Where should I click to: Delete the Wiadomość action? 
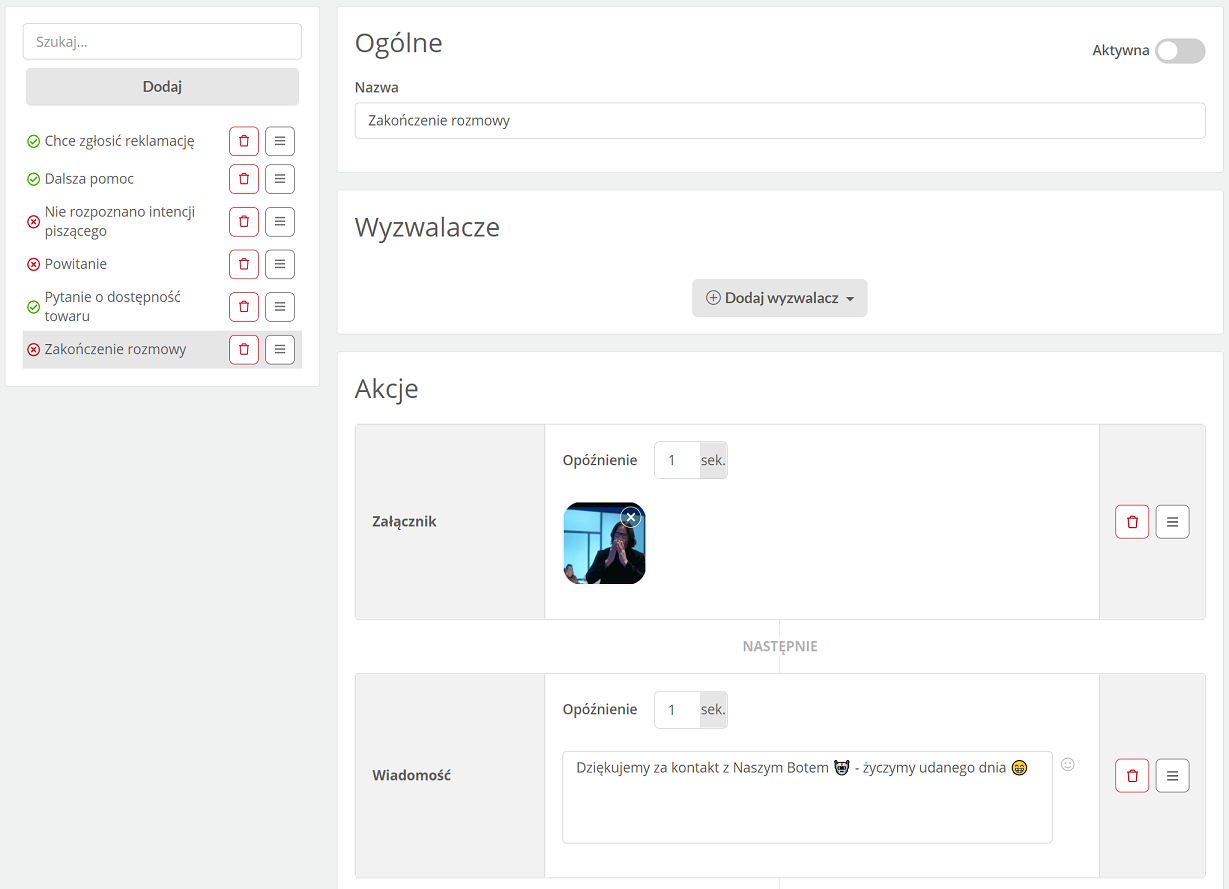click(x=1132, y=775)
